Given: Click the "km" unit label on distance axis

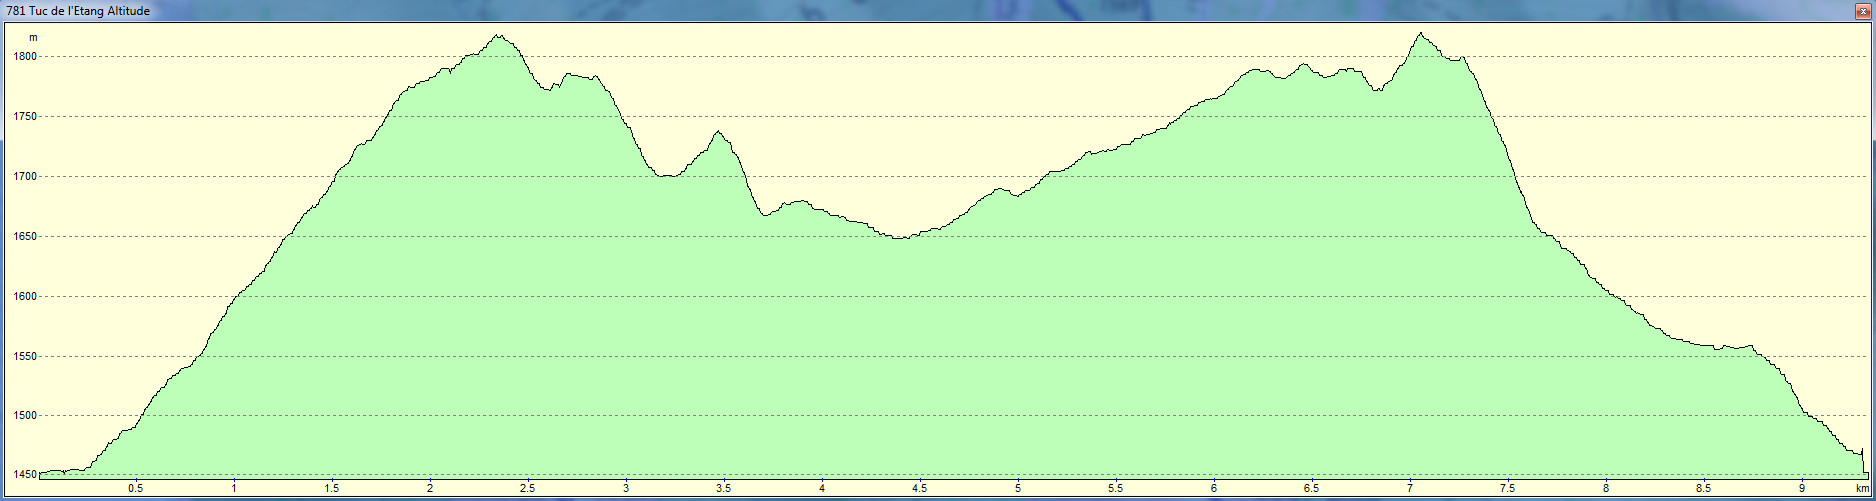Looking at the screenshot, I should 1862,489.
